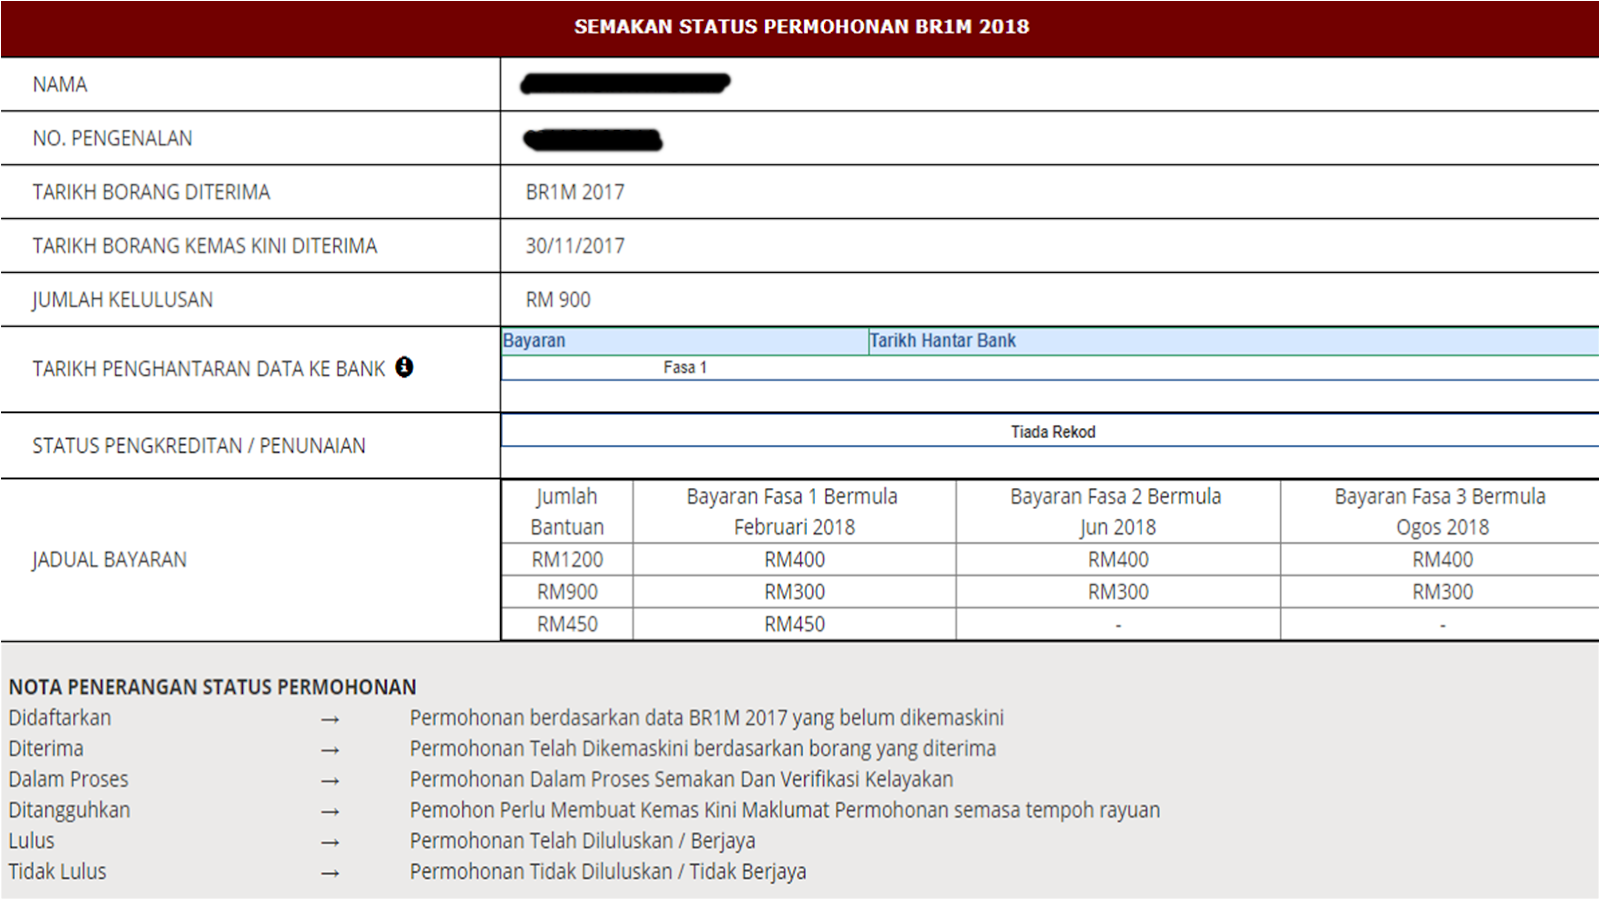Viewport: 1600px width, 900px height.
Task: Click the arrow next to Ditangguhkan
Action: tap(330, 812)
